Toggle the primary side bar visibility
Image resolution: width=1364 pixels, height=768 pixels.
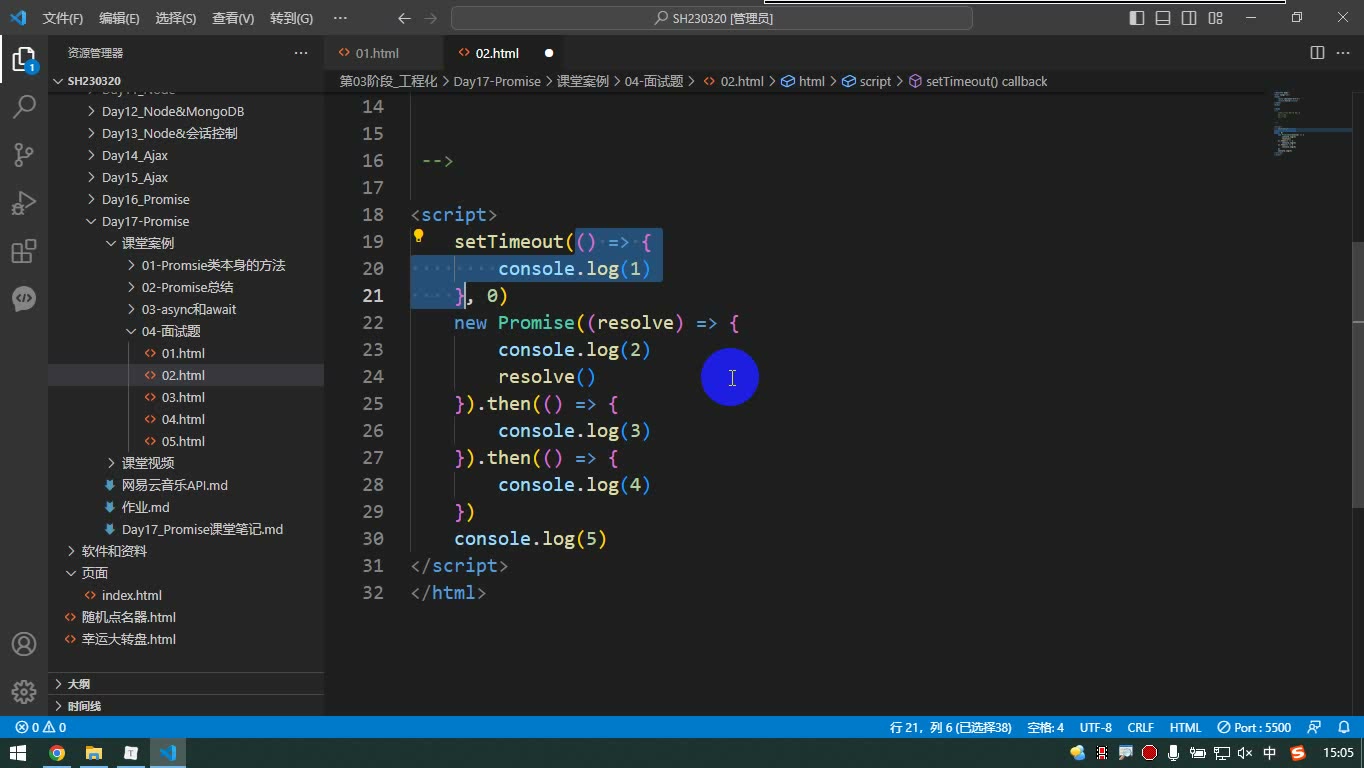coord(1137,18)
